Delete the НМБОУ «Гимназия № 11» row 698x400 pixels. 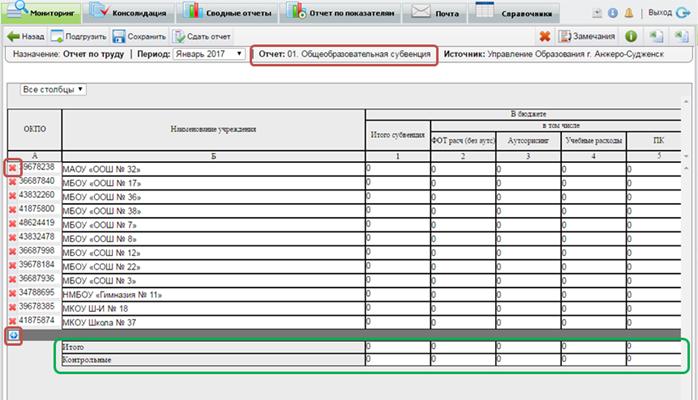tap(13, 294)
